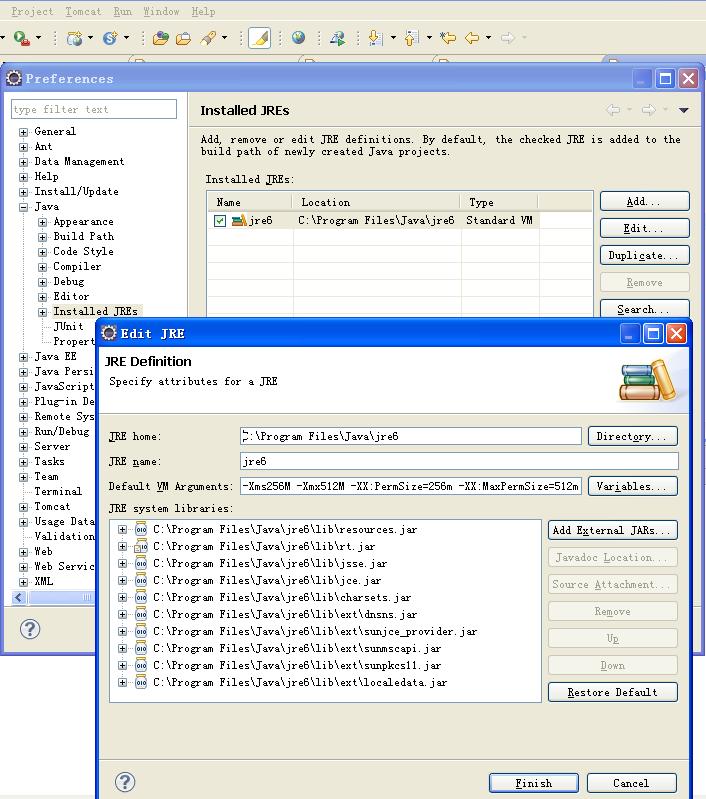
Task: Click the charsets.jar jar icon
Action: pos(141,597)
